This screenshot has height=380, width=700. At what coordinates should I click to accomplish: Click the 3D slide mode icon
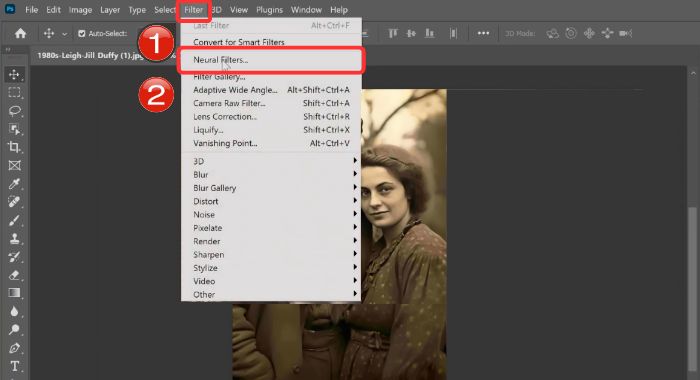(608, 33)
